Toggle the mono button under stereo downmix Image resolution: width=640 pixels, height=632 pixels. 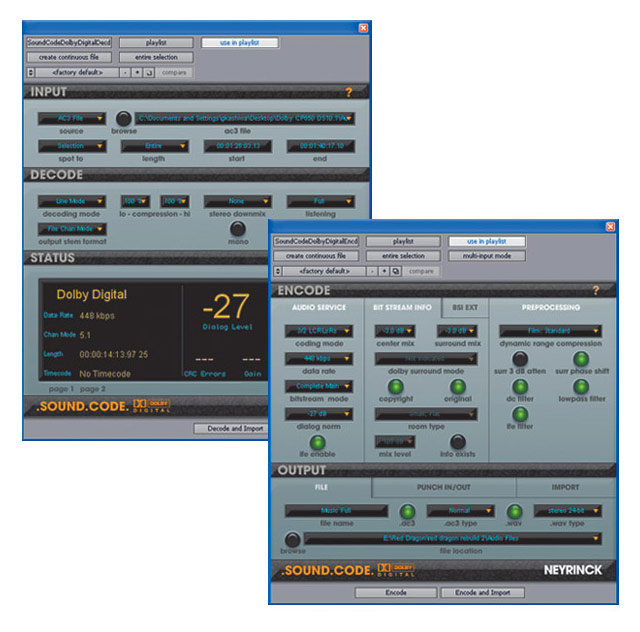238,228
